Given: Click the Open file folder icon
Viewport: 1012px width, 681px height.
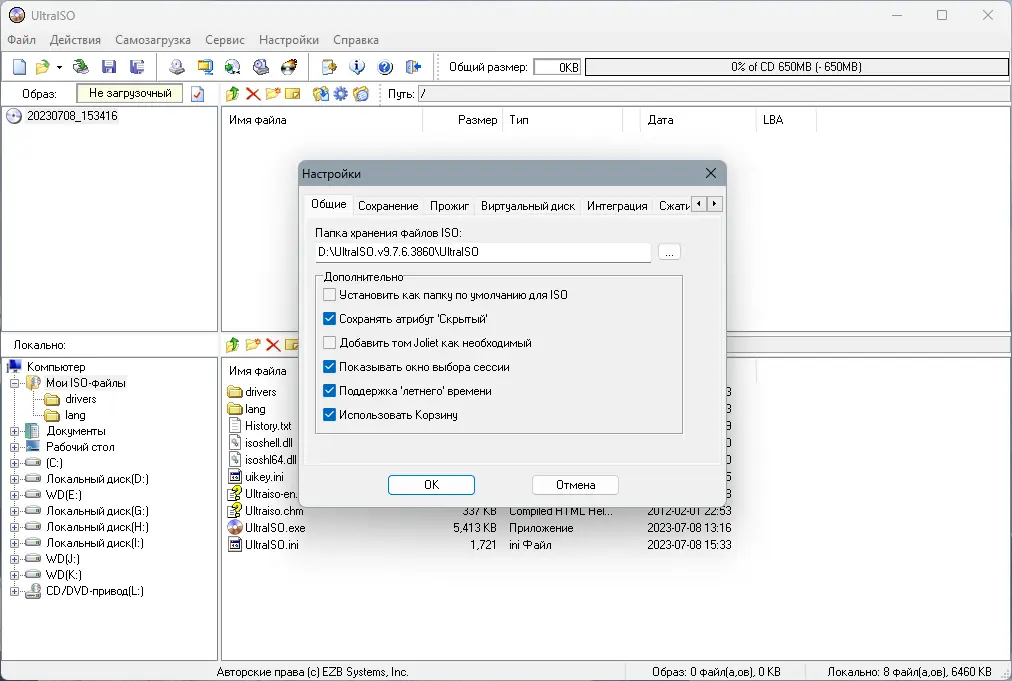Looking at the screenshot, I should point(43,66).
